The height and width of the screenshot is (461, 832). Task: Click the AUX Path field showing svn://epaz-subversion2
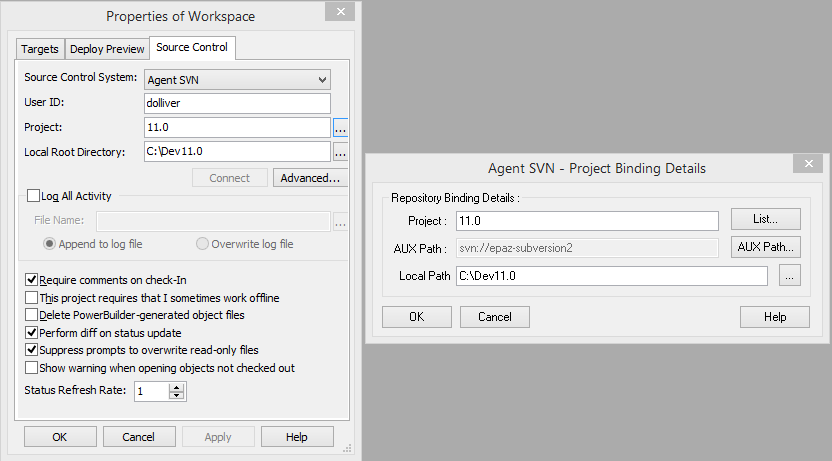pos(587,248)
